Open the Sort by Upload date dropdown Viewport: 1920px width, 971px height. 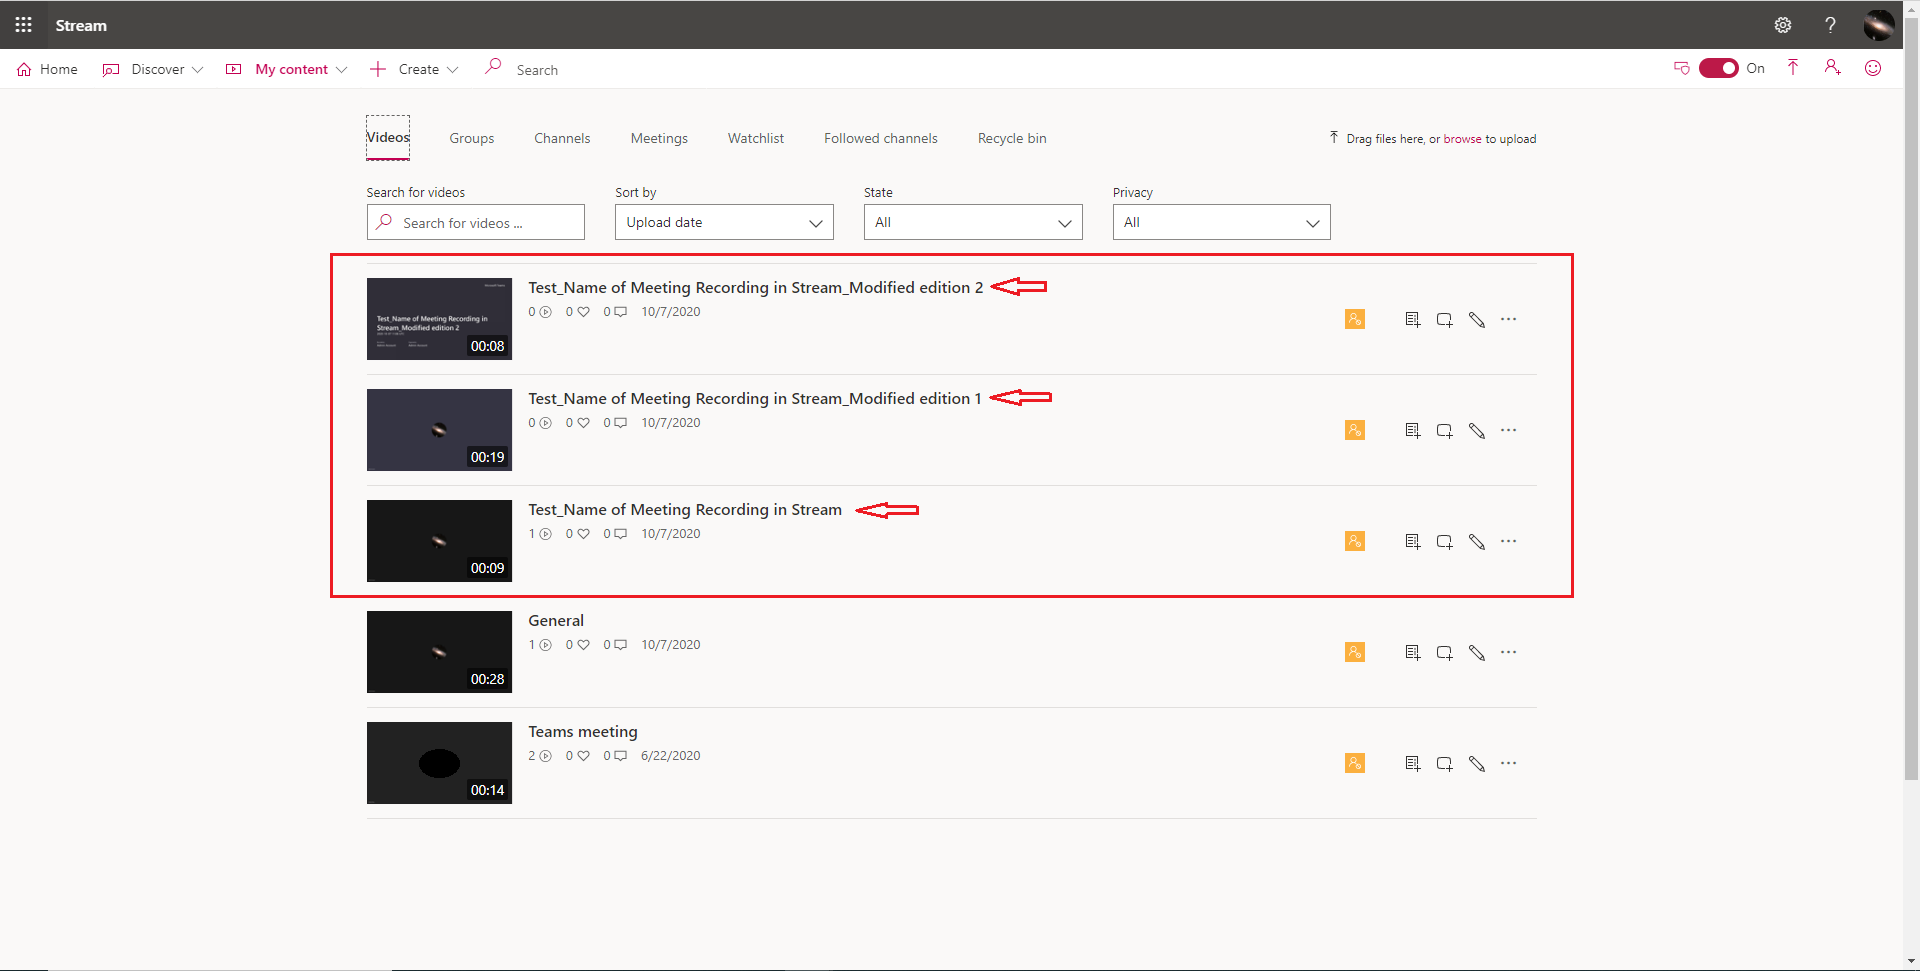pos(724,222)
